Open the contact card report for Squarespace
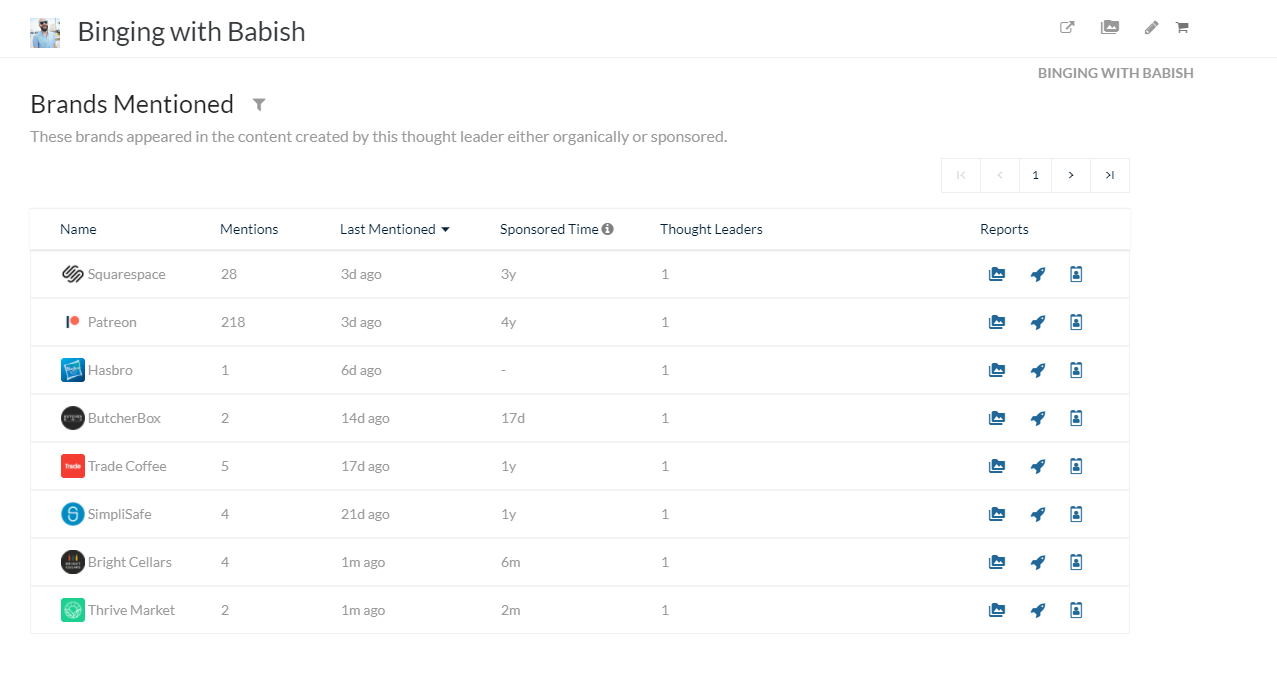 [x=1076, y=274]
